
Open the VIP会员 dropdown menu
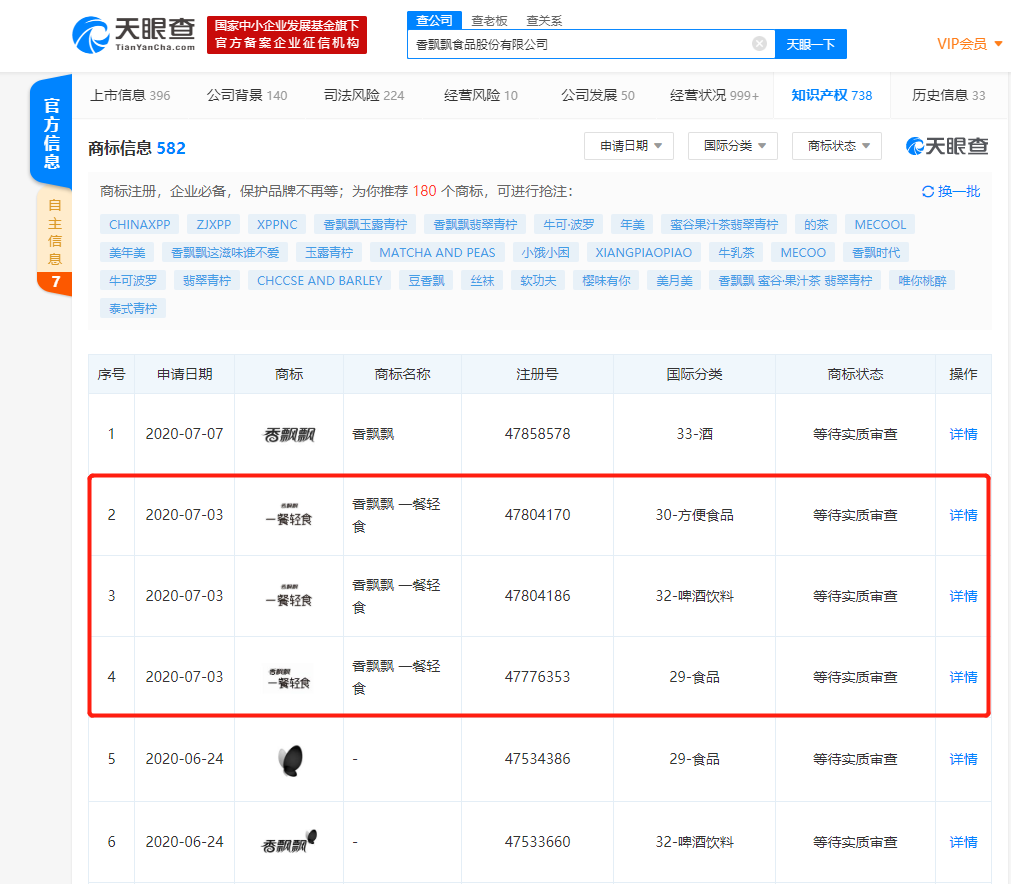[x=969, y=44]
